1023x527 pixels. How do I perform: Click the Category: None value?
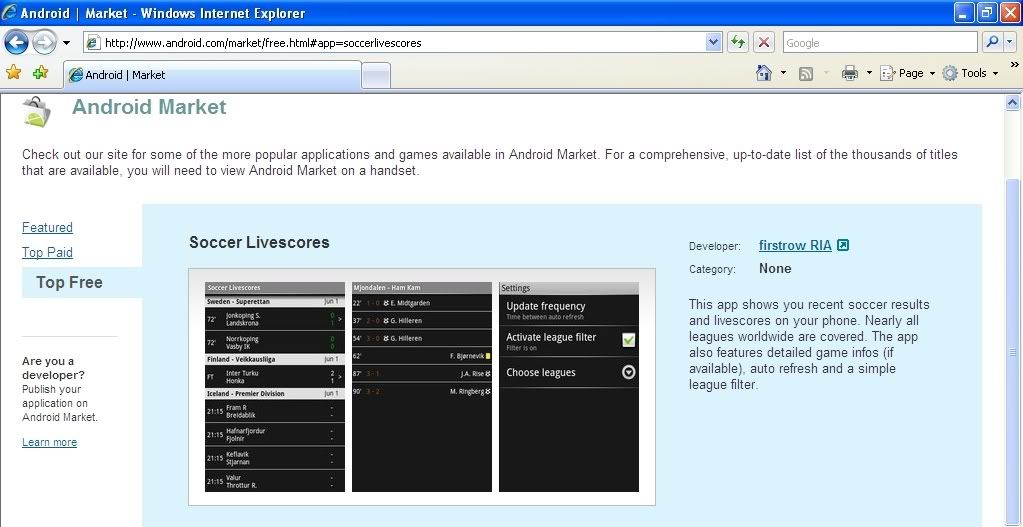[x=775, y=269]
